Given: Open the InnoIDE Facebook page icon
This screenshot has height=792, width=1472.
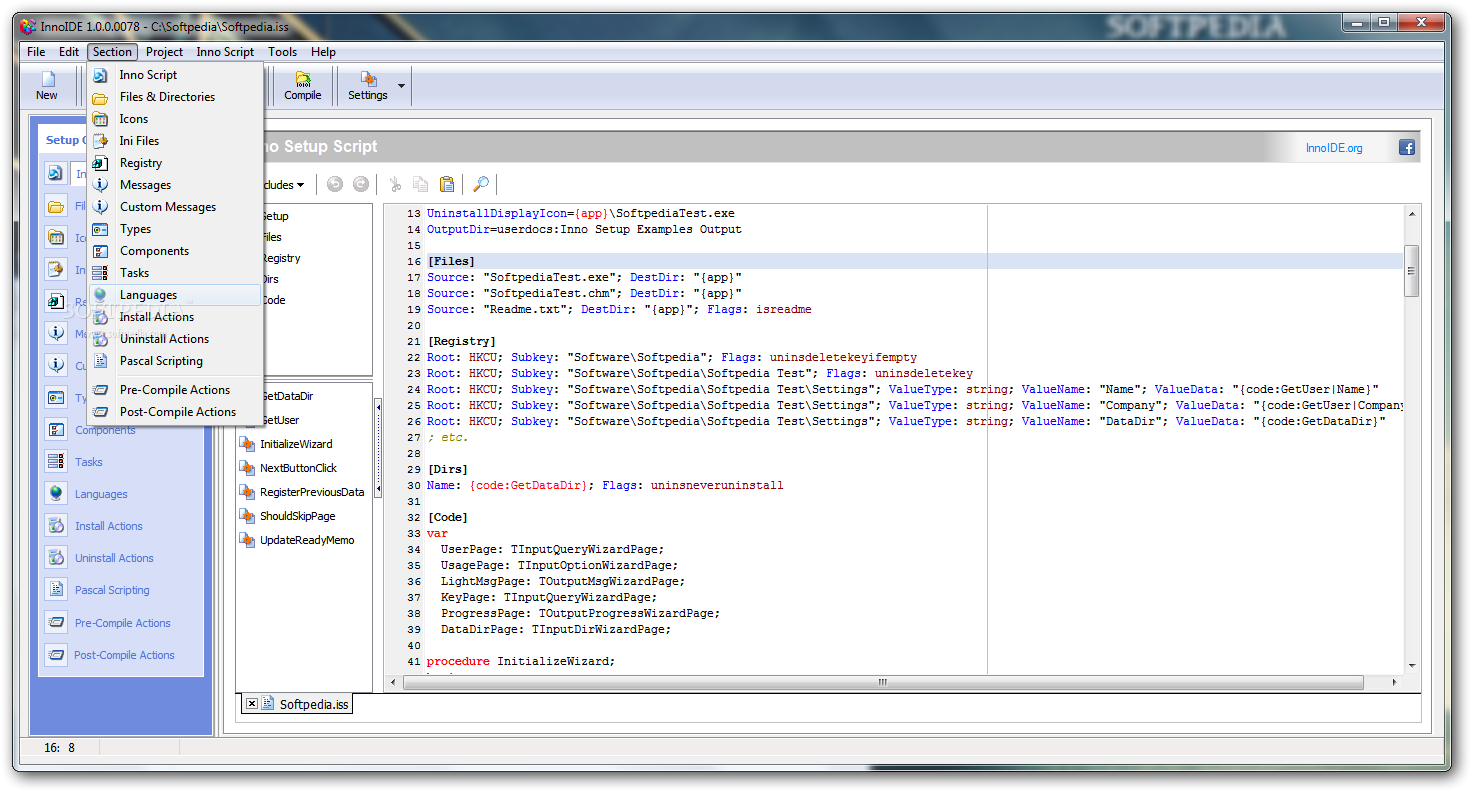Looking at the screenshot, I should 1406,148.
